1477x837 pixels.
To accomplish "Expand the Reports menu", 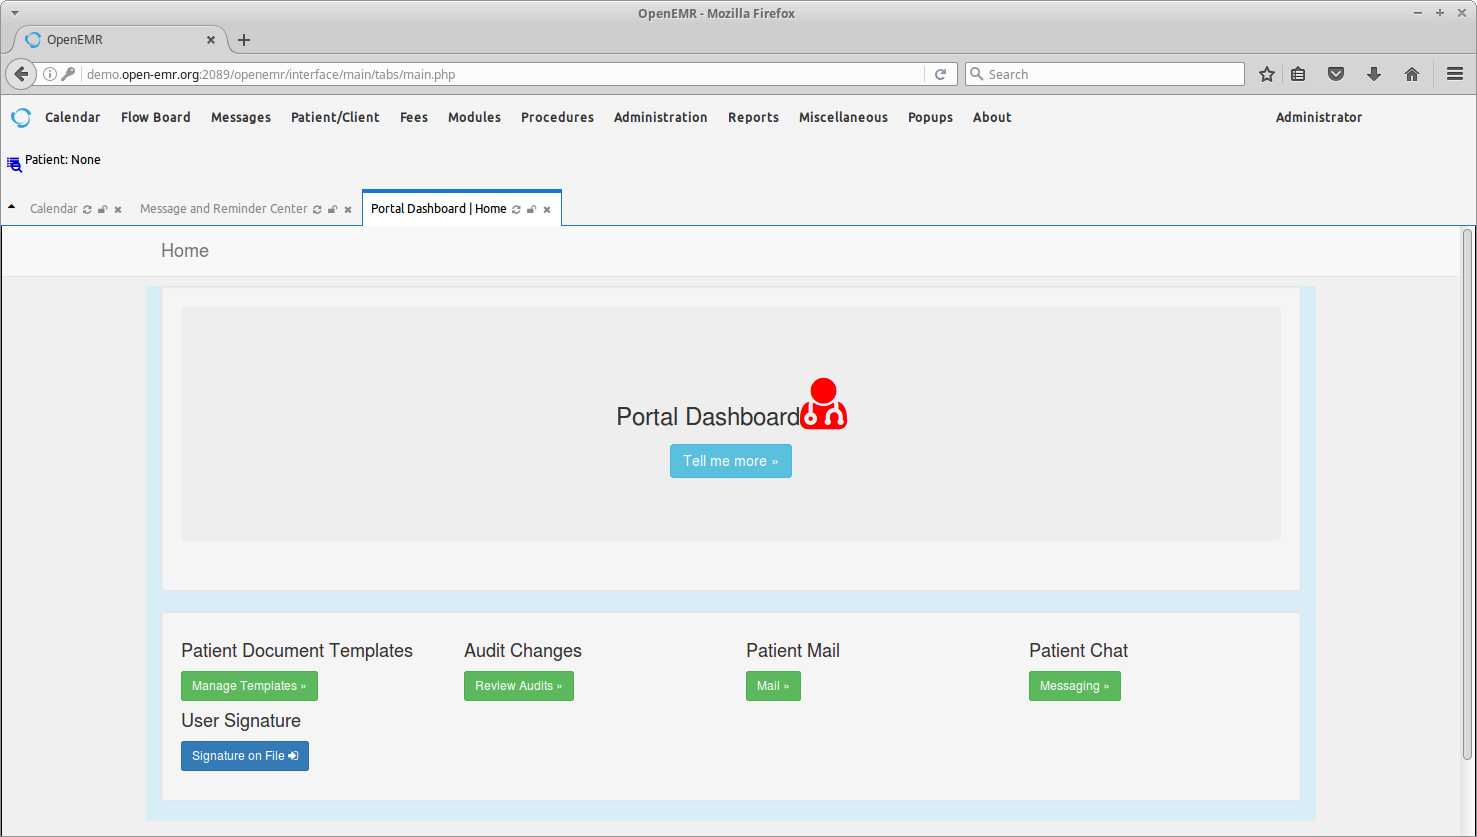I will tap(753, 117).
